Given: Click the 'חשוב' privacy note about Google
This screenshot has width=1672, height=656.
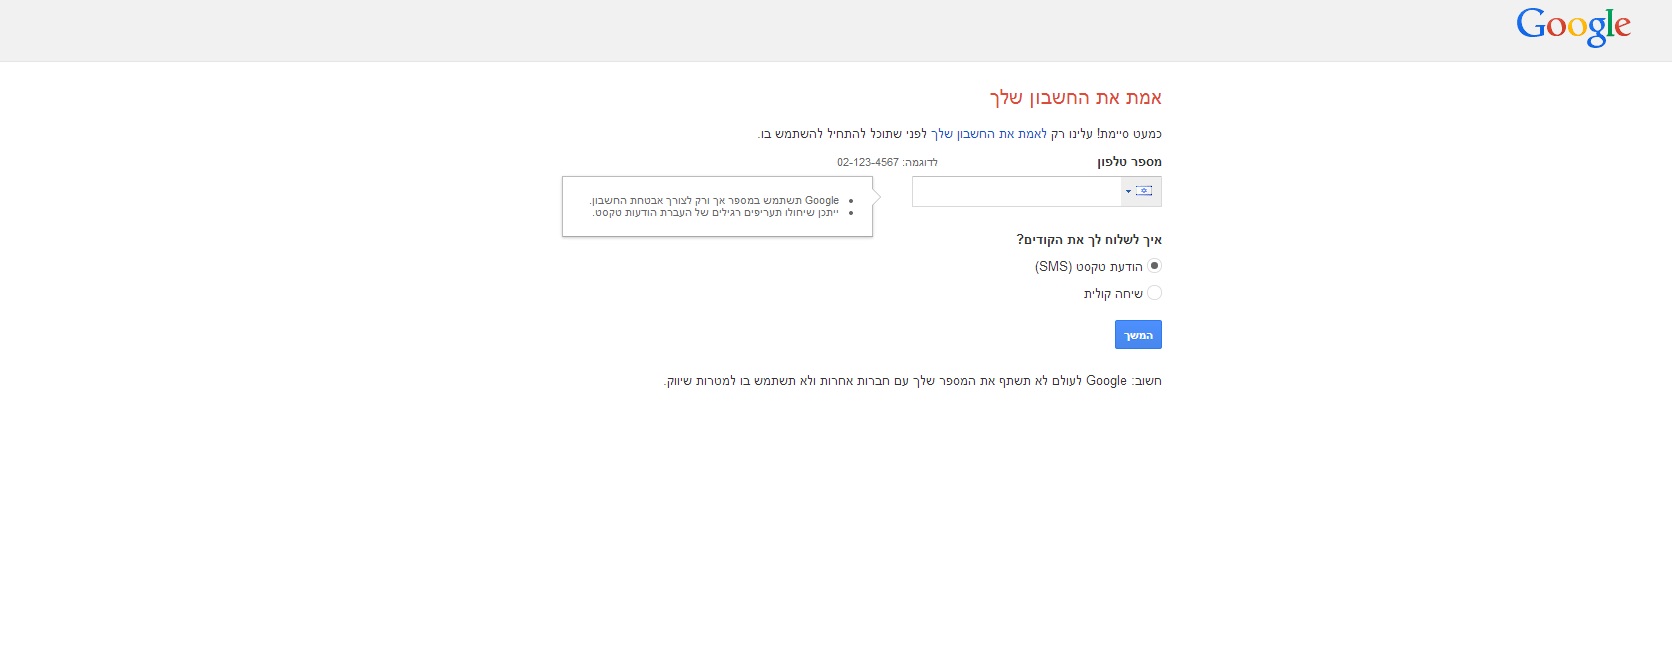Looking at the screenshot, I should tap(912, 381).
